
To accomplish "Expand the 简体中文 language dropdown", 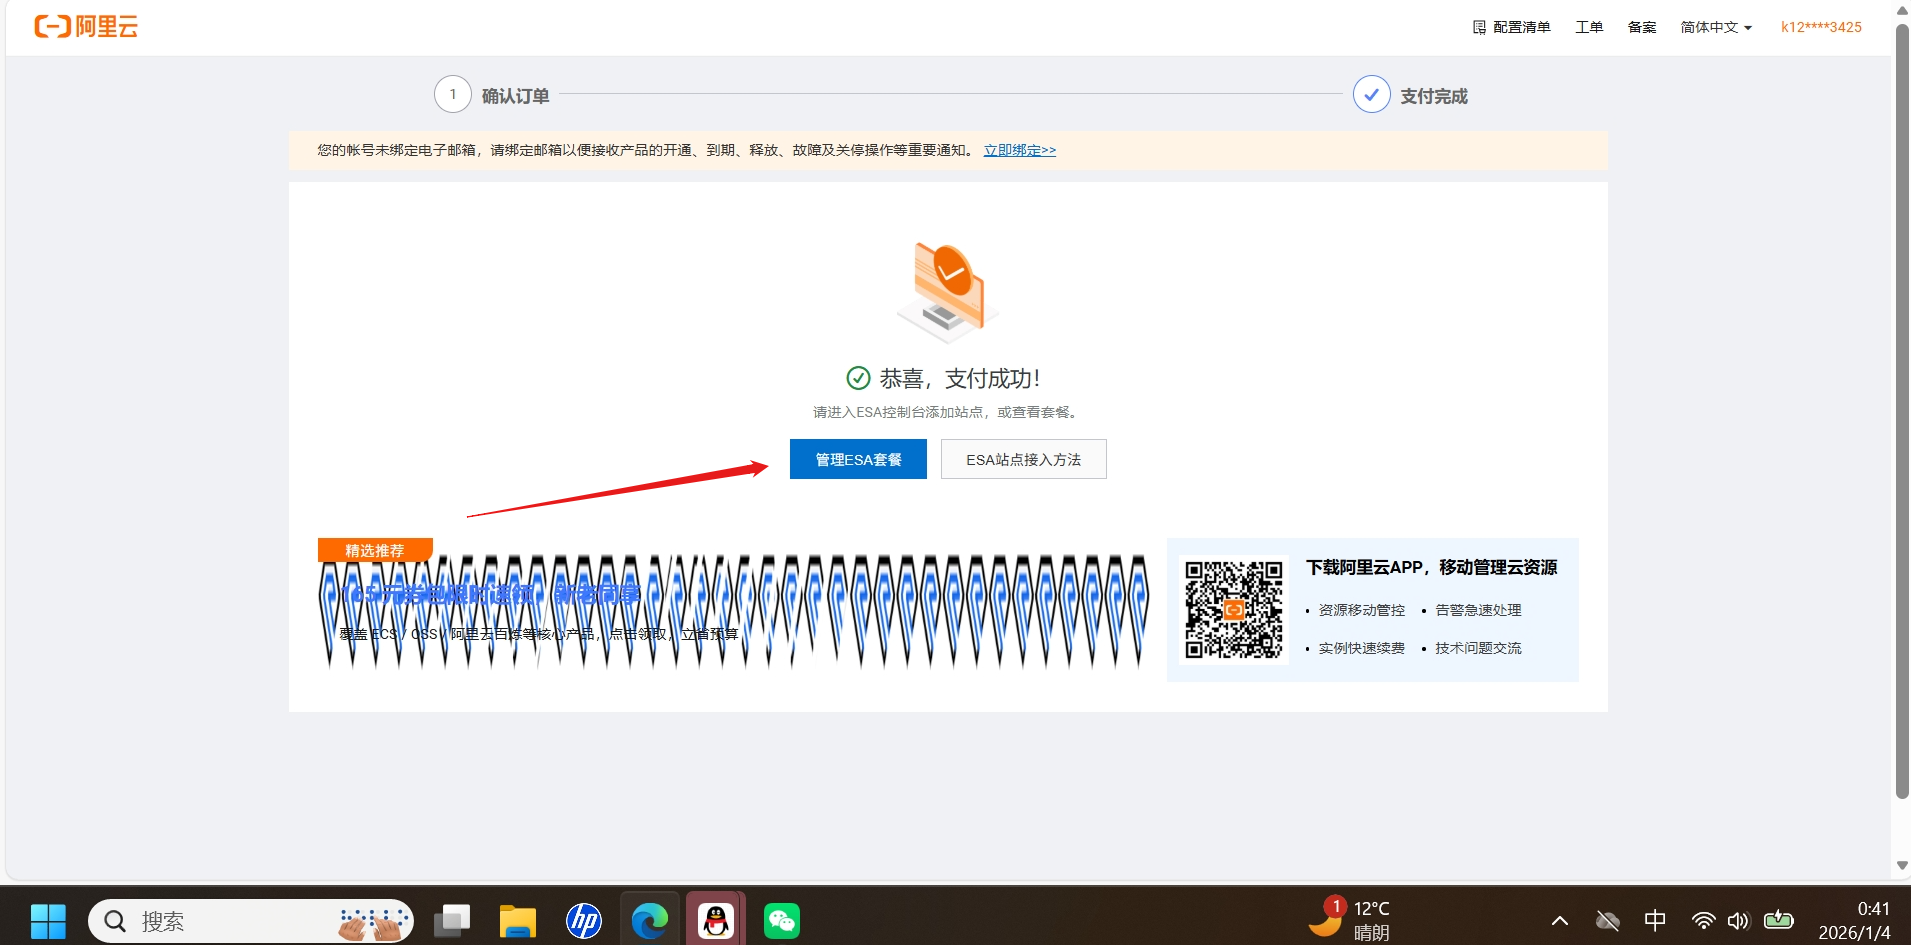I will pyautogui.click(x=1715, y=27).
